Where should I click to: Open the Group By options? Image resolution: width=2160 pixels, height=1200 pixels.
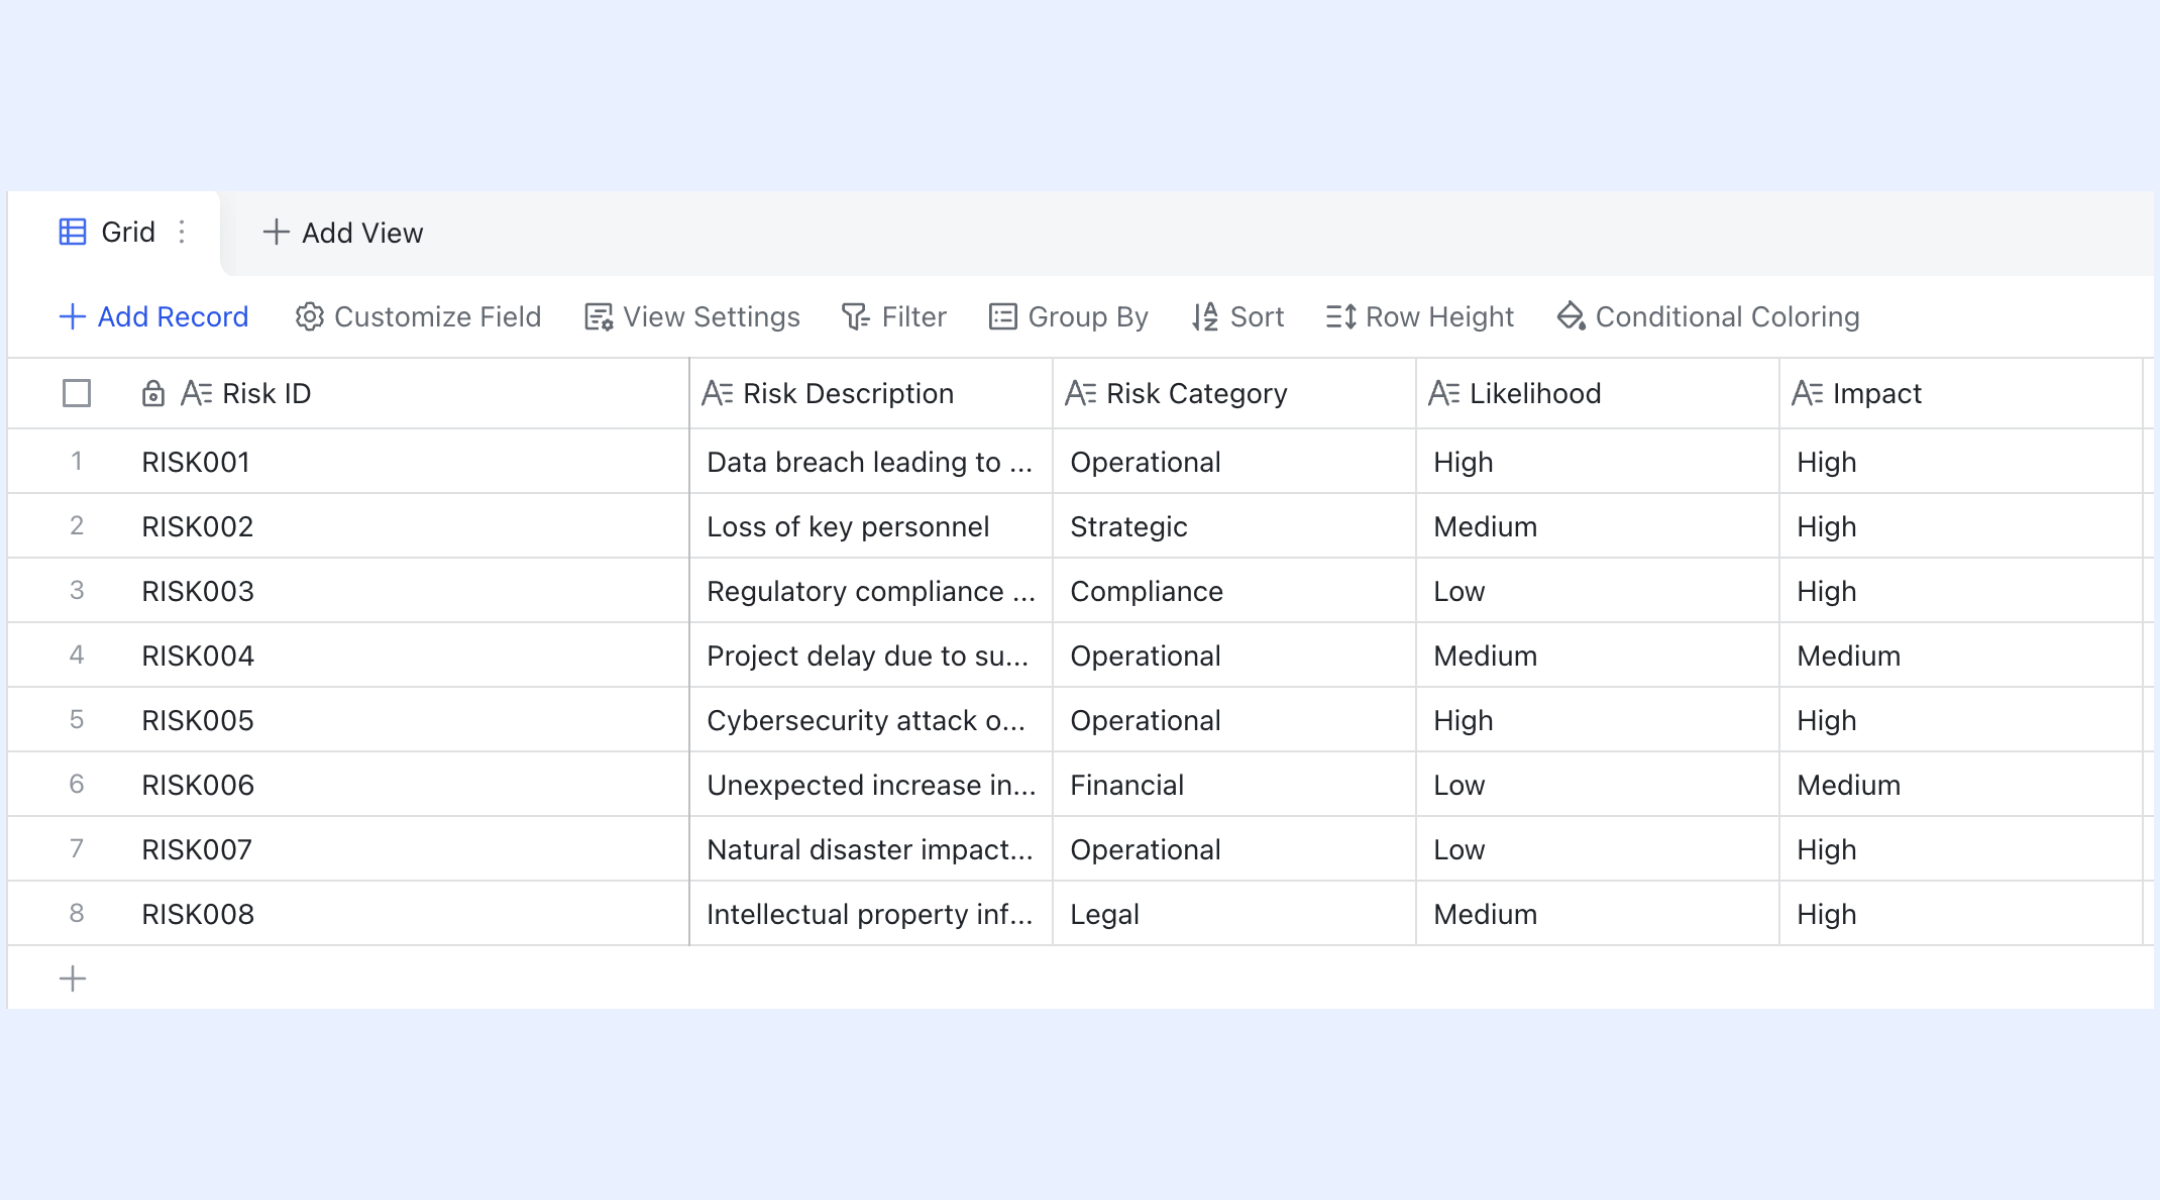pos(1068,317)
